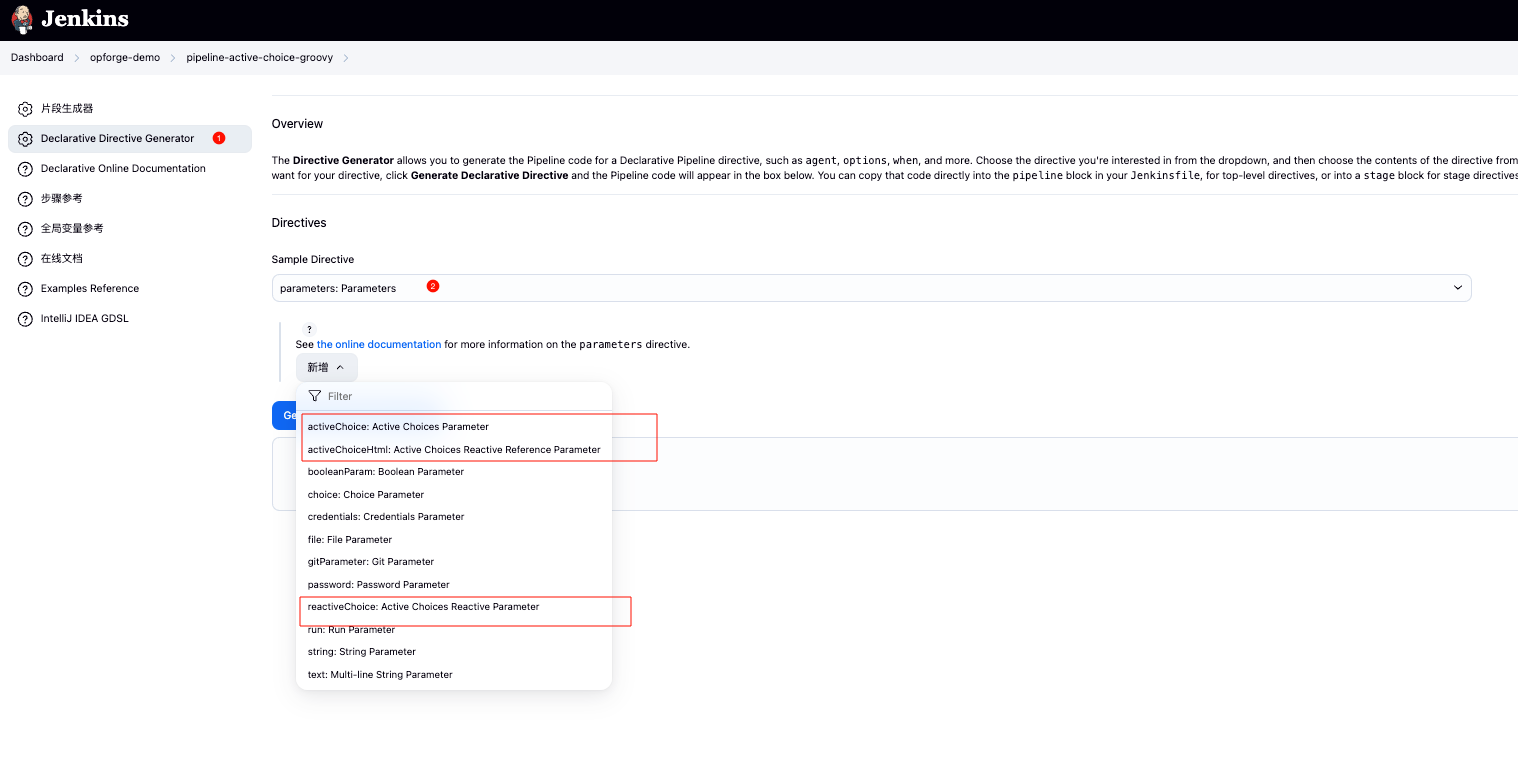The height and width of the screenshot is (766, 1518).
Task: Choose reactiveChoice: Active Choices Reactive Parameter
Action: (x=423, y=607)
